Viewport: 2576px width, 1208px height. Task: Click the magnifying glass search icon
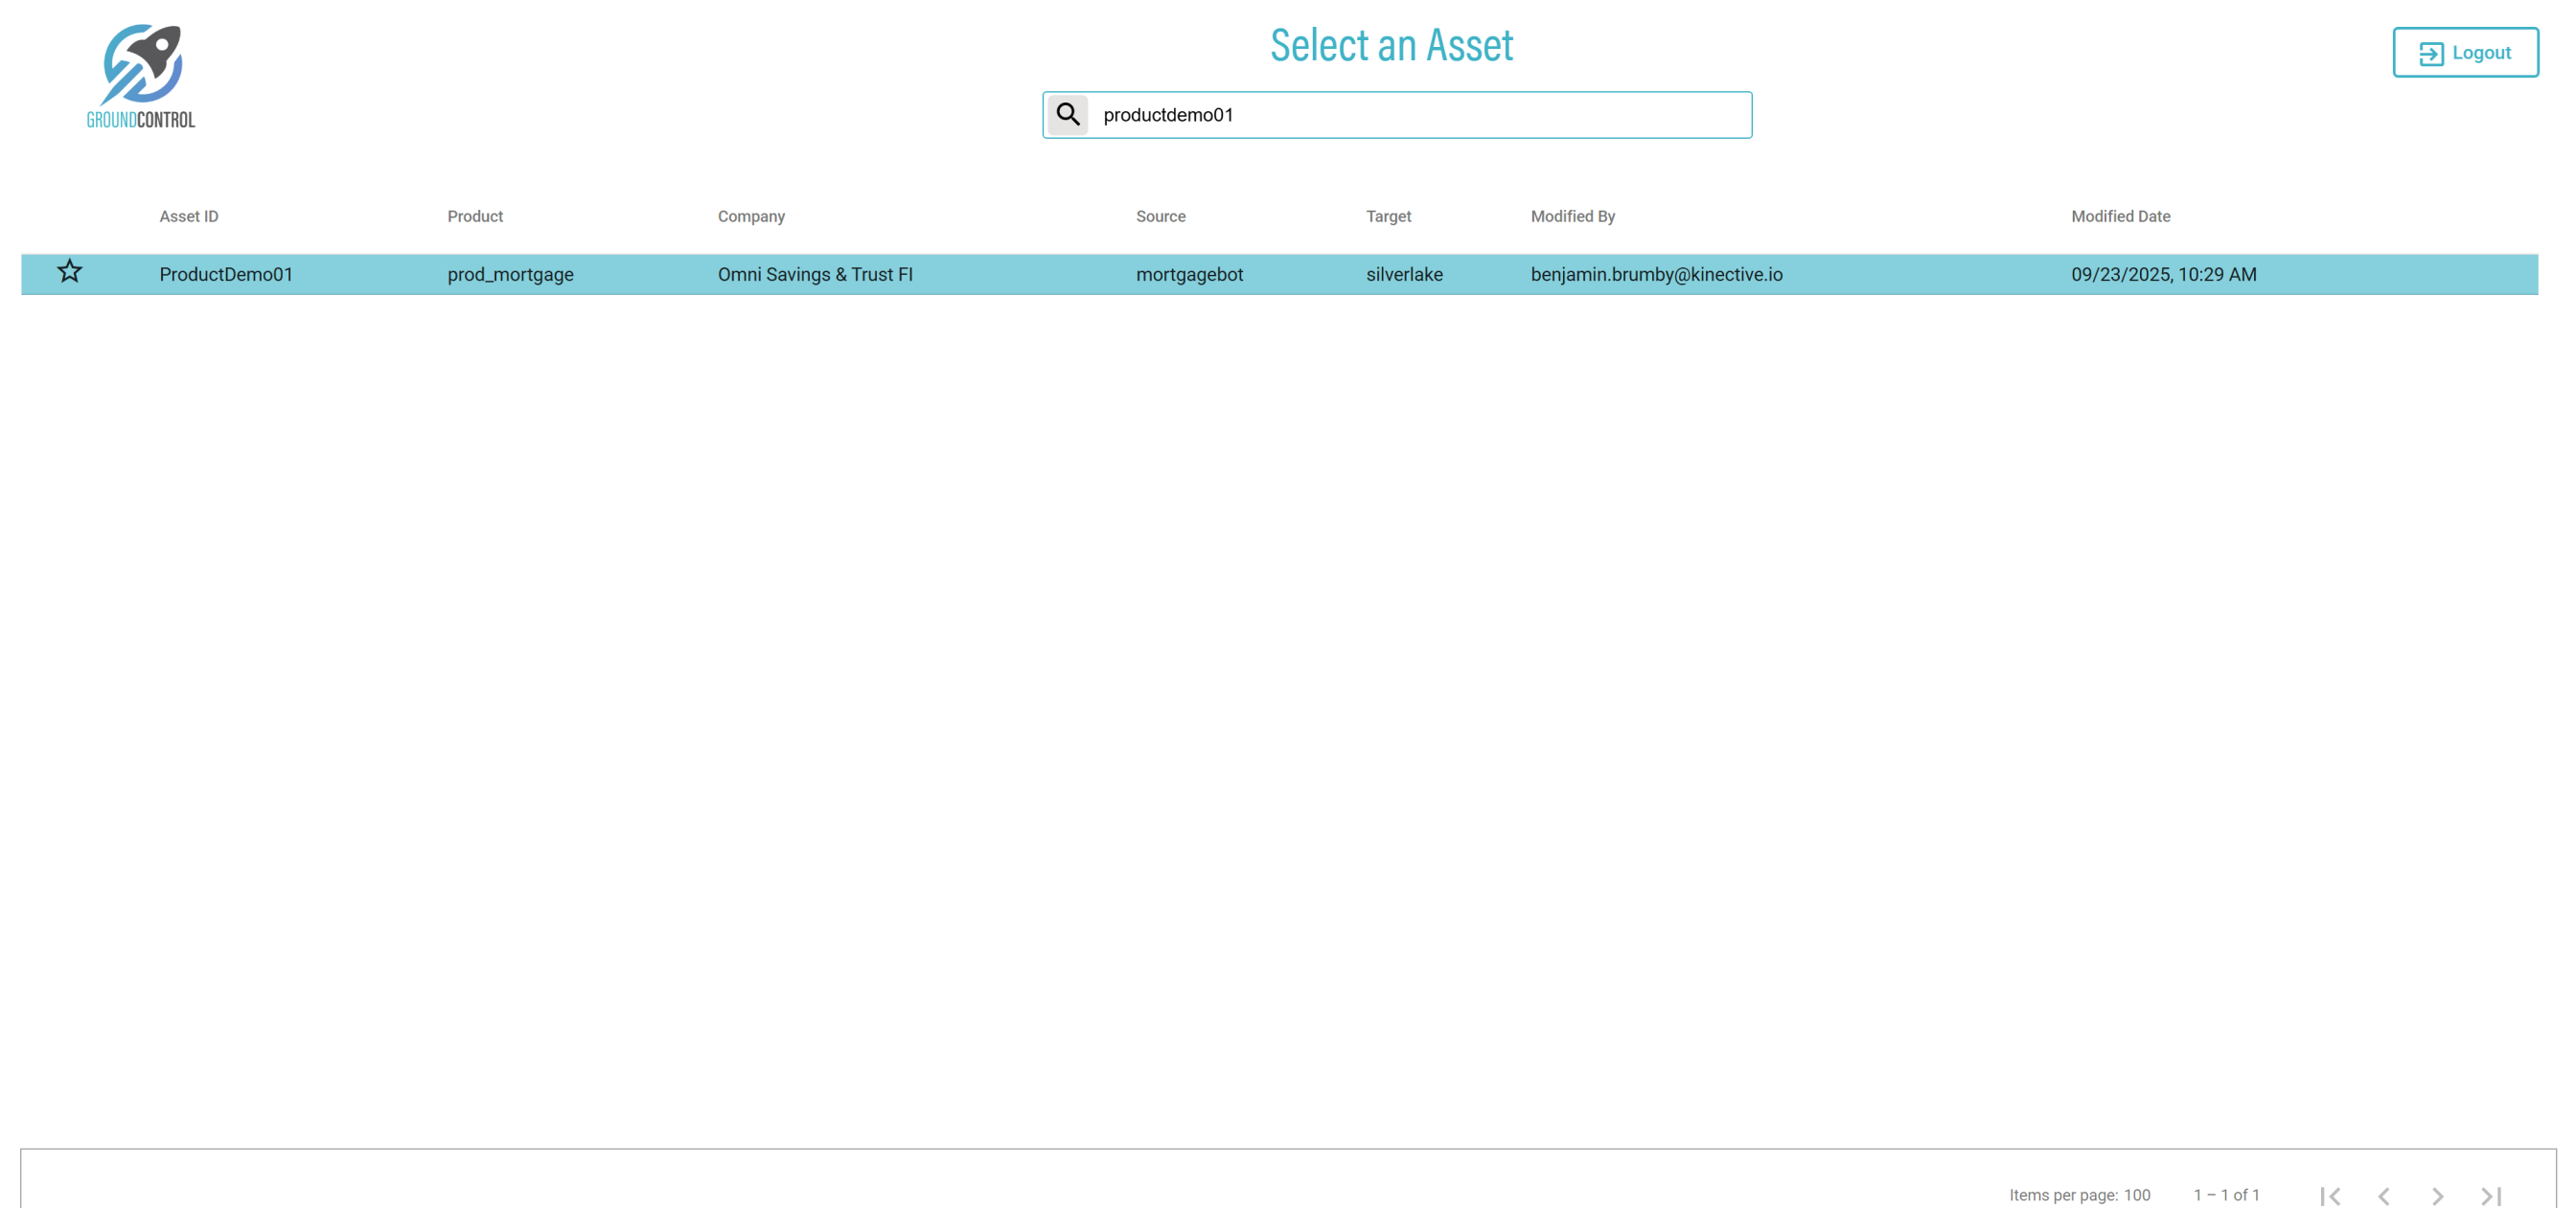point(1067,115)
